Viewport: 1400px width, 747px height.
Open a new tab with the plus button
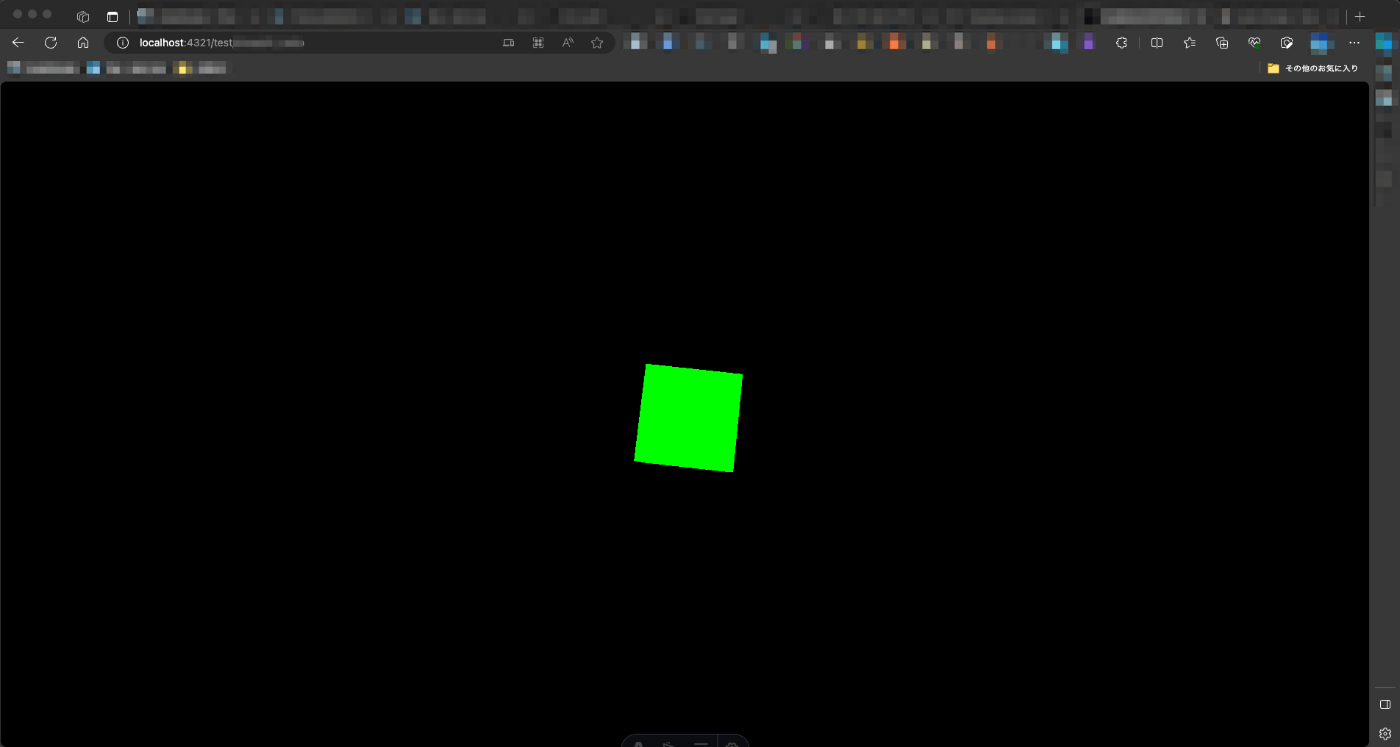[x=1360, y=16]
